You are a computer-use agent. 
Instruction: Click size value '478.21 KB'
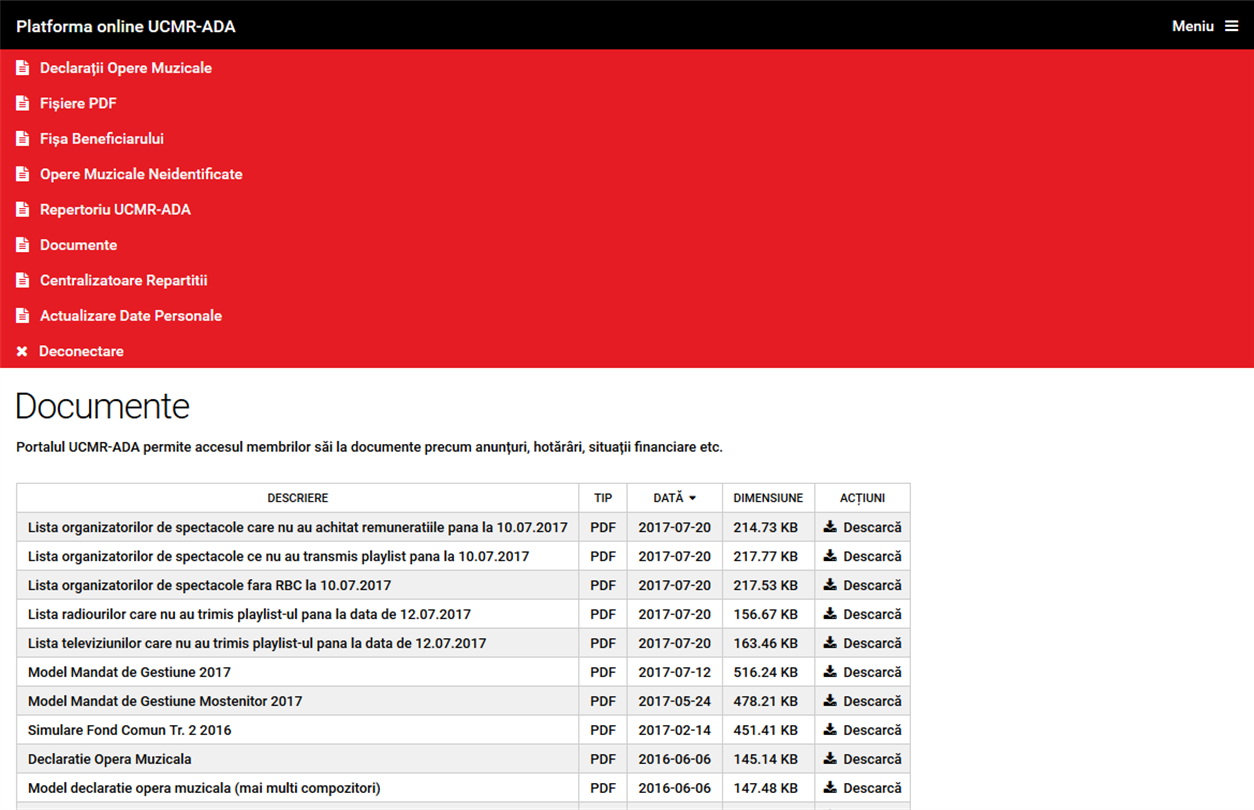click(768, 701)
